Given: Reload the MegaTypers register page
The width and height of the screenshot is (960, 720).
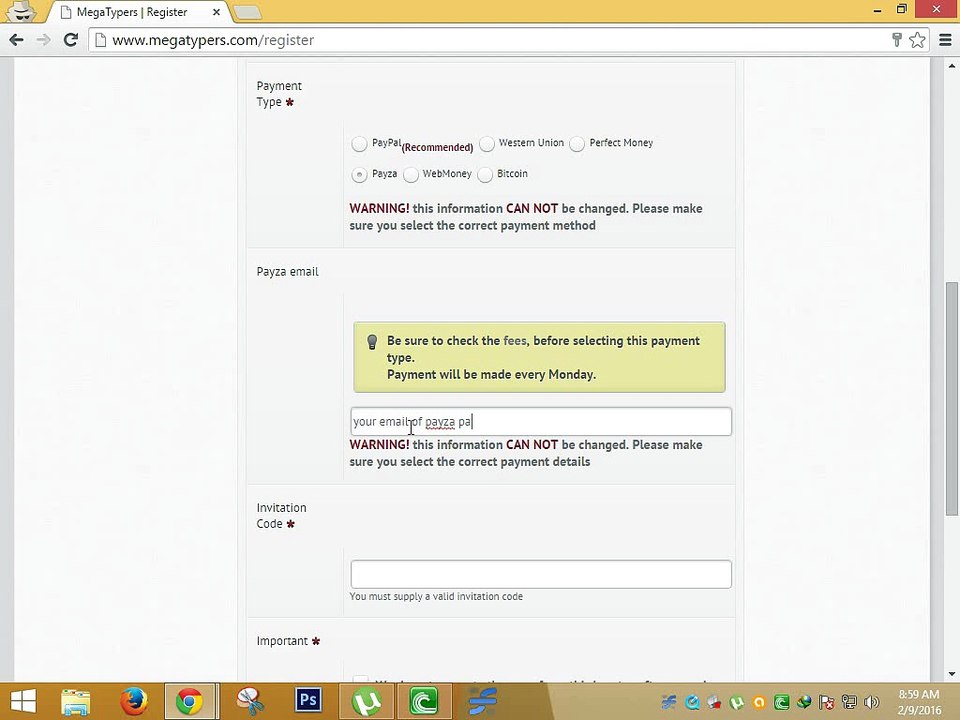Looking at the screenshot, I should pos(71,40).
